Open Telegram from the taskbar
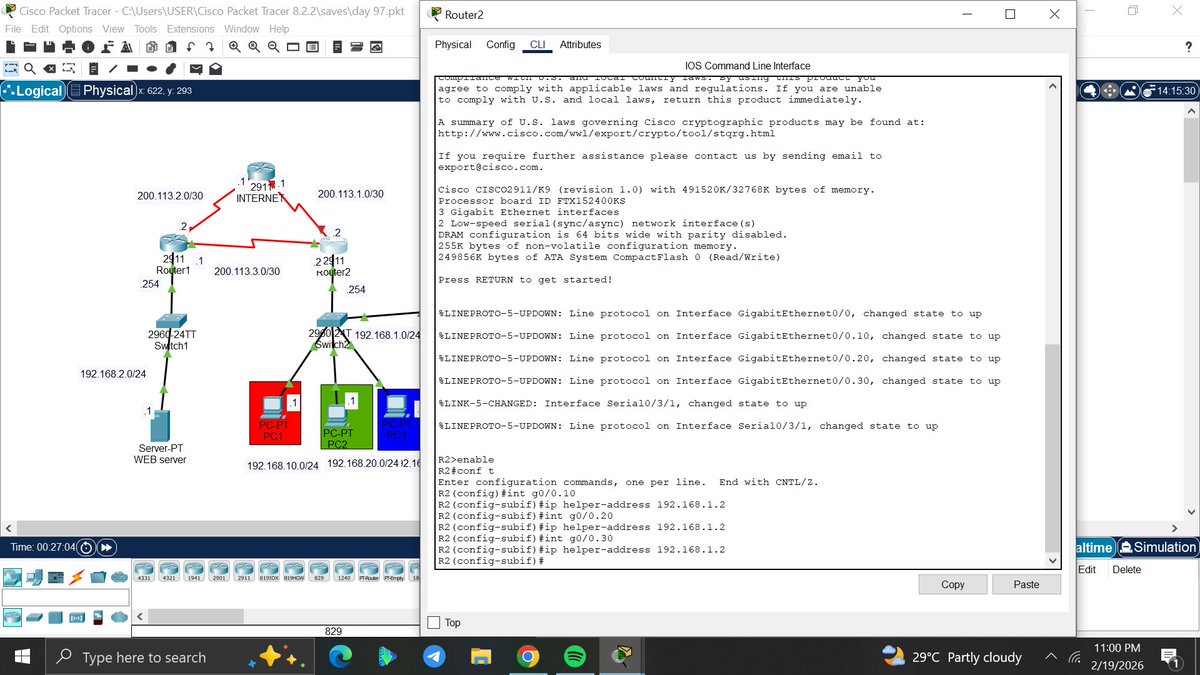 433,657
